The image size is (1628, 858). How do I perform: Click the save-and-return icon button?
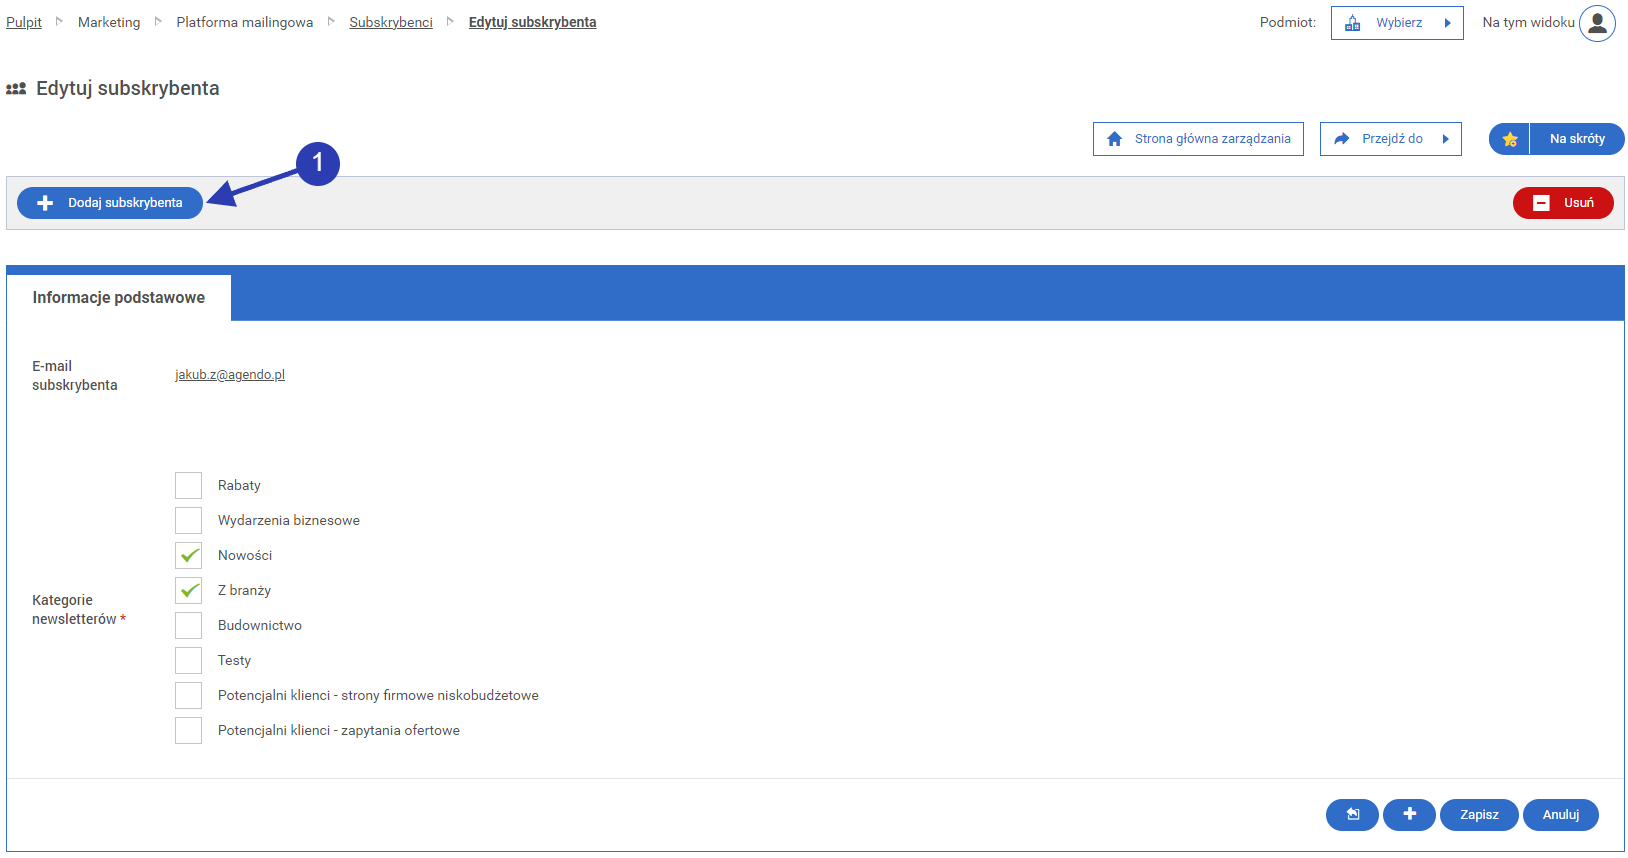tap(1352, 815)
